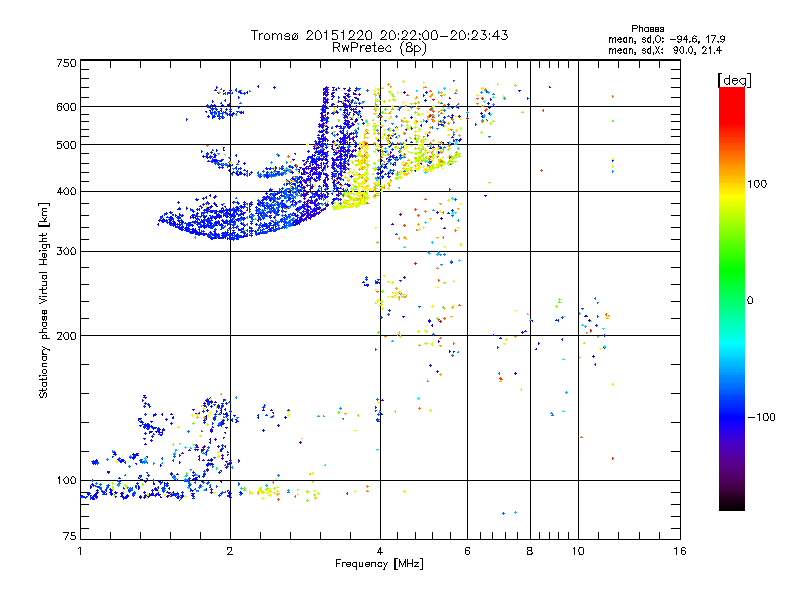Click the x-axis label 'Frequency [MHz]'
The image size is (800, 600).
tap(379, 564)
